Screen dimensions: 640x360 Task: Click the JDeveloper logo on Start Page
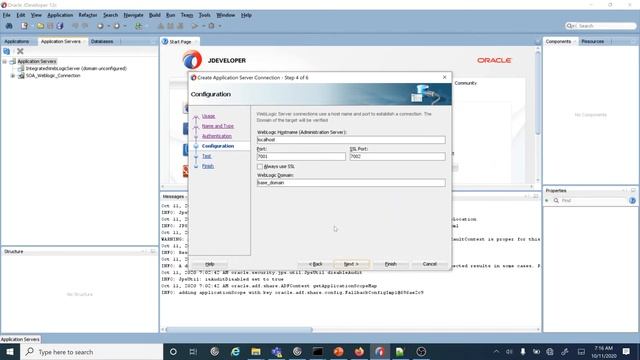(x=192, y=60)
